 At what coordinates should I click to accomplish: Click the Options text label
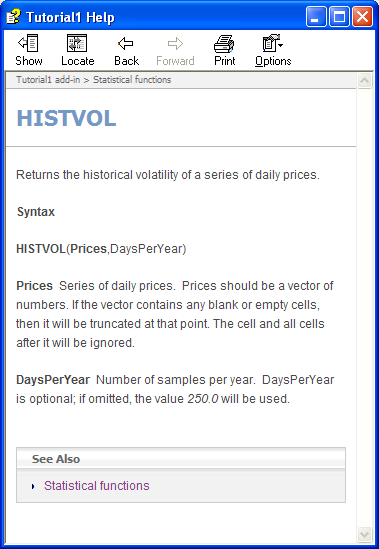[273, 61]
